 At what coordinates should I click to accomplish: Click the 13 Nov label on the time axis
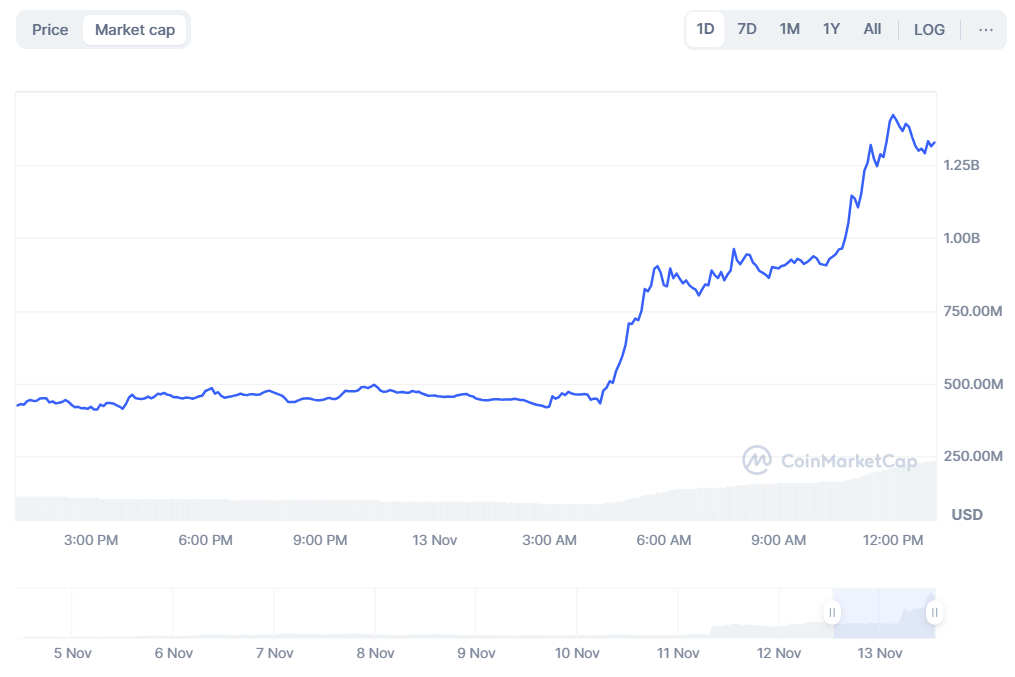[x=435, y=540]
